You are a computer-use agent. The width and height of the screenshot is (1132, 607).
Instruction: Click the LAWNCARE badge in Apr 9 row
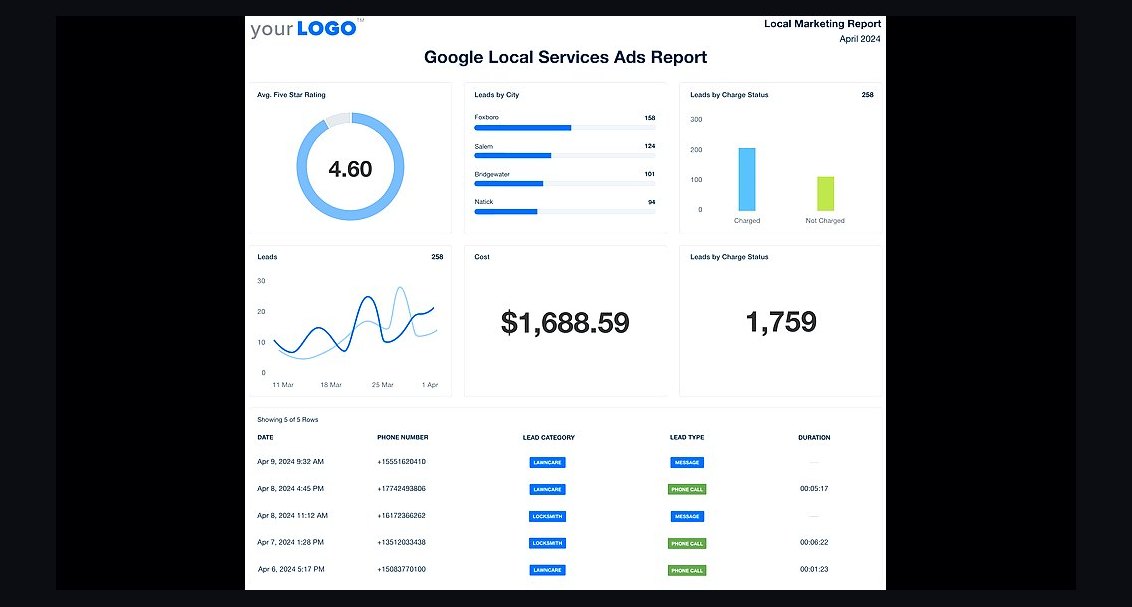click(547, 463)
